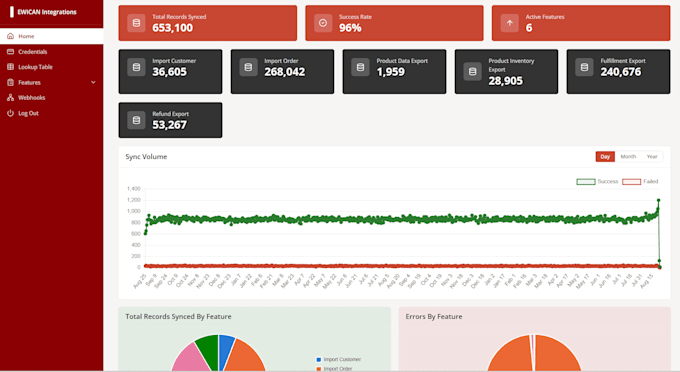This screenshot has width=680, height=372.
Task: Click the 1,959 Product Data Export value
Action: click(391, 72)
